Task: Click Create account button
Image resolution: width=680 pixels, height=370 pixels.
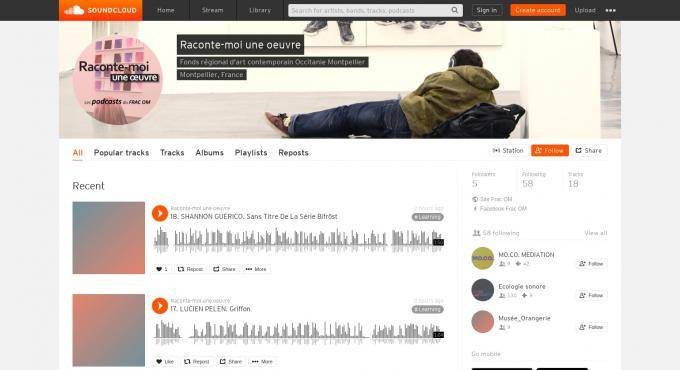Action: [x=538, y=10]
